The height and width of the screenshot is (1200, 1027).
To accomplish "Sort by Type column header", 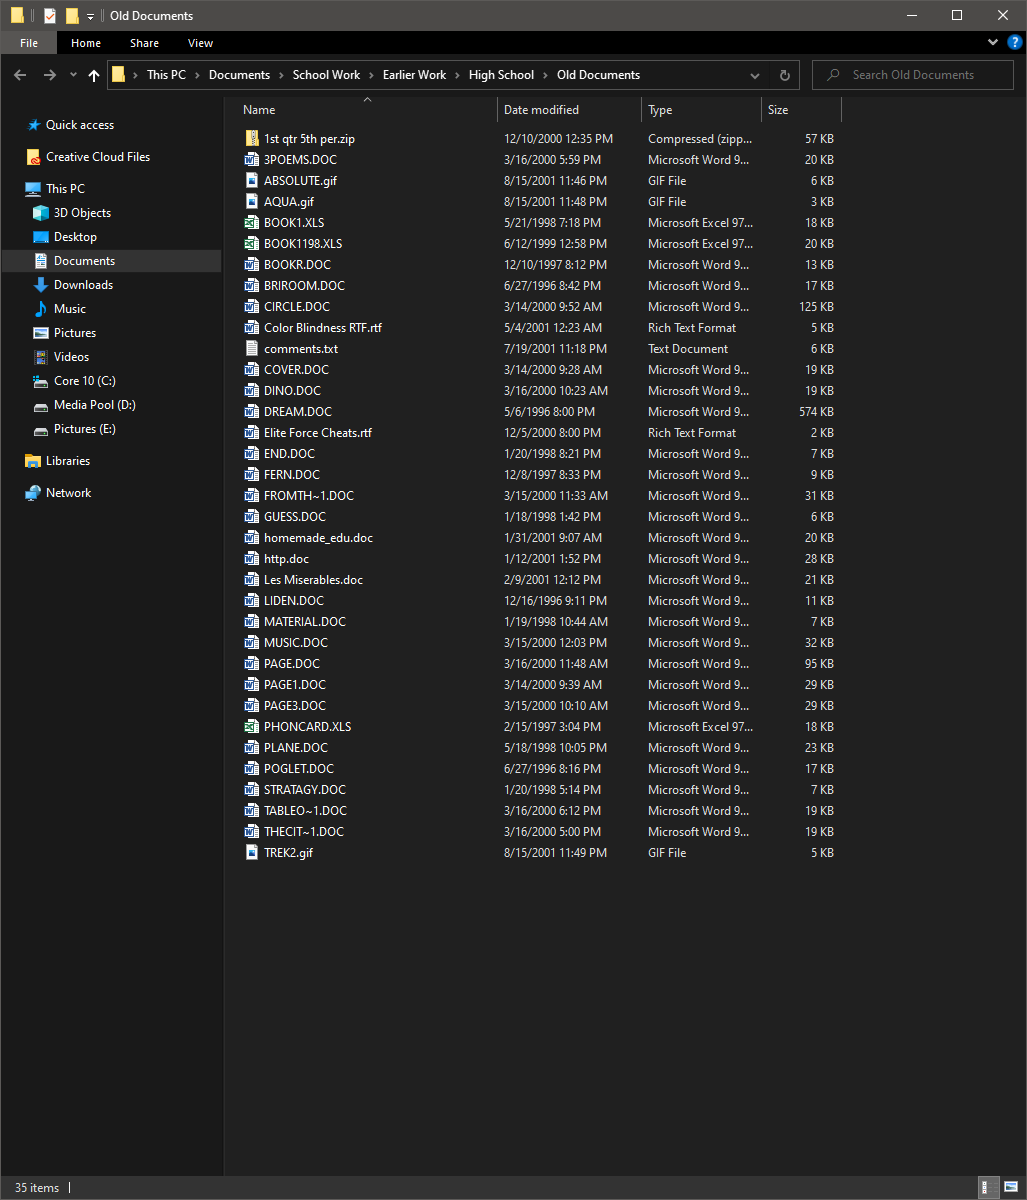I will coord(701,110).
